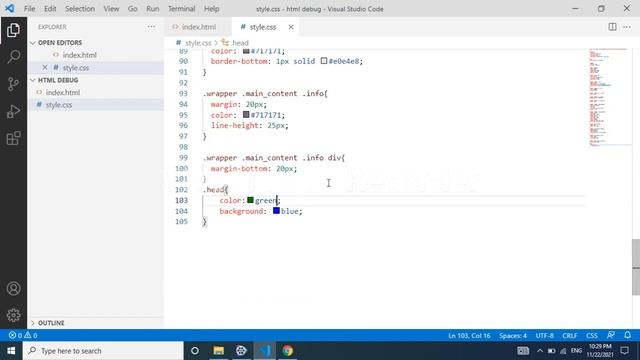640x360 pixels.
Task: Open the Terminal menu
Action: (182, 9)
